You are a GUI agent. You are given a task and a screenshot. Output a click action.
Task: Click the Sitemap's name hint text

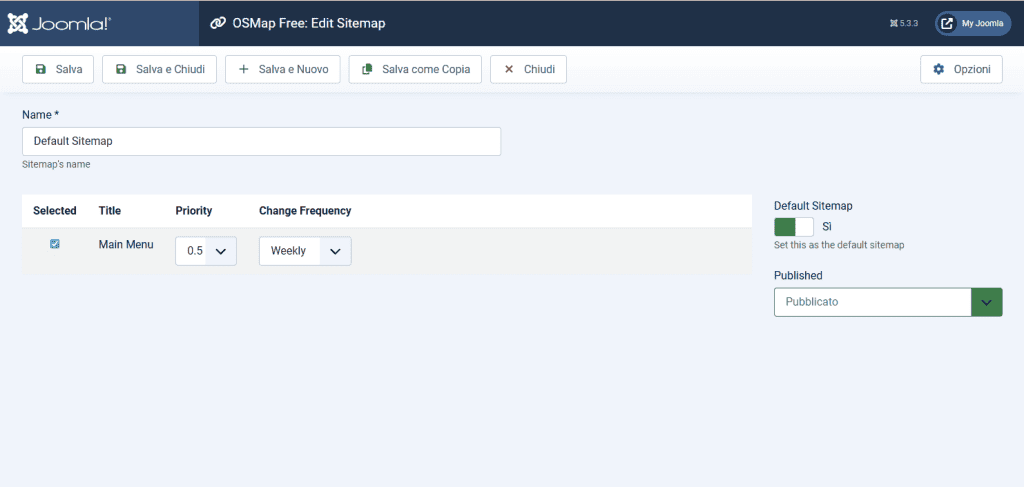56,165
